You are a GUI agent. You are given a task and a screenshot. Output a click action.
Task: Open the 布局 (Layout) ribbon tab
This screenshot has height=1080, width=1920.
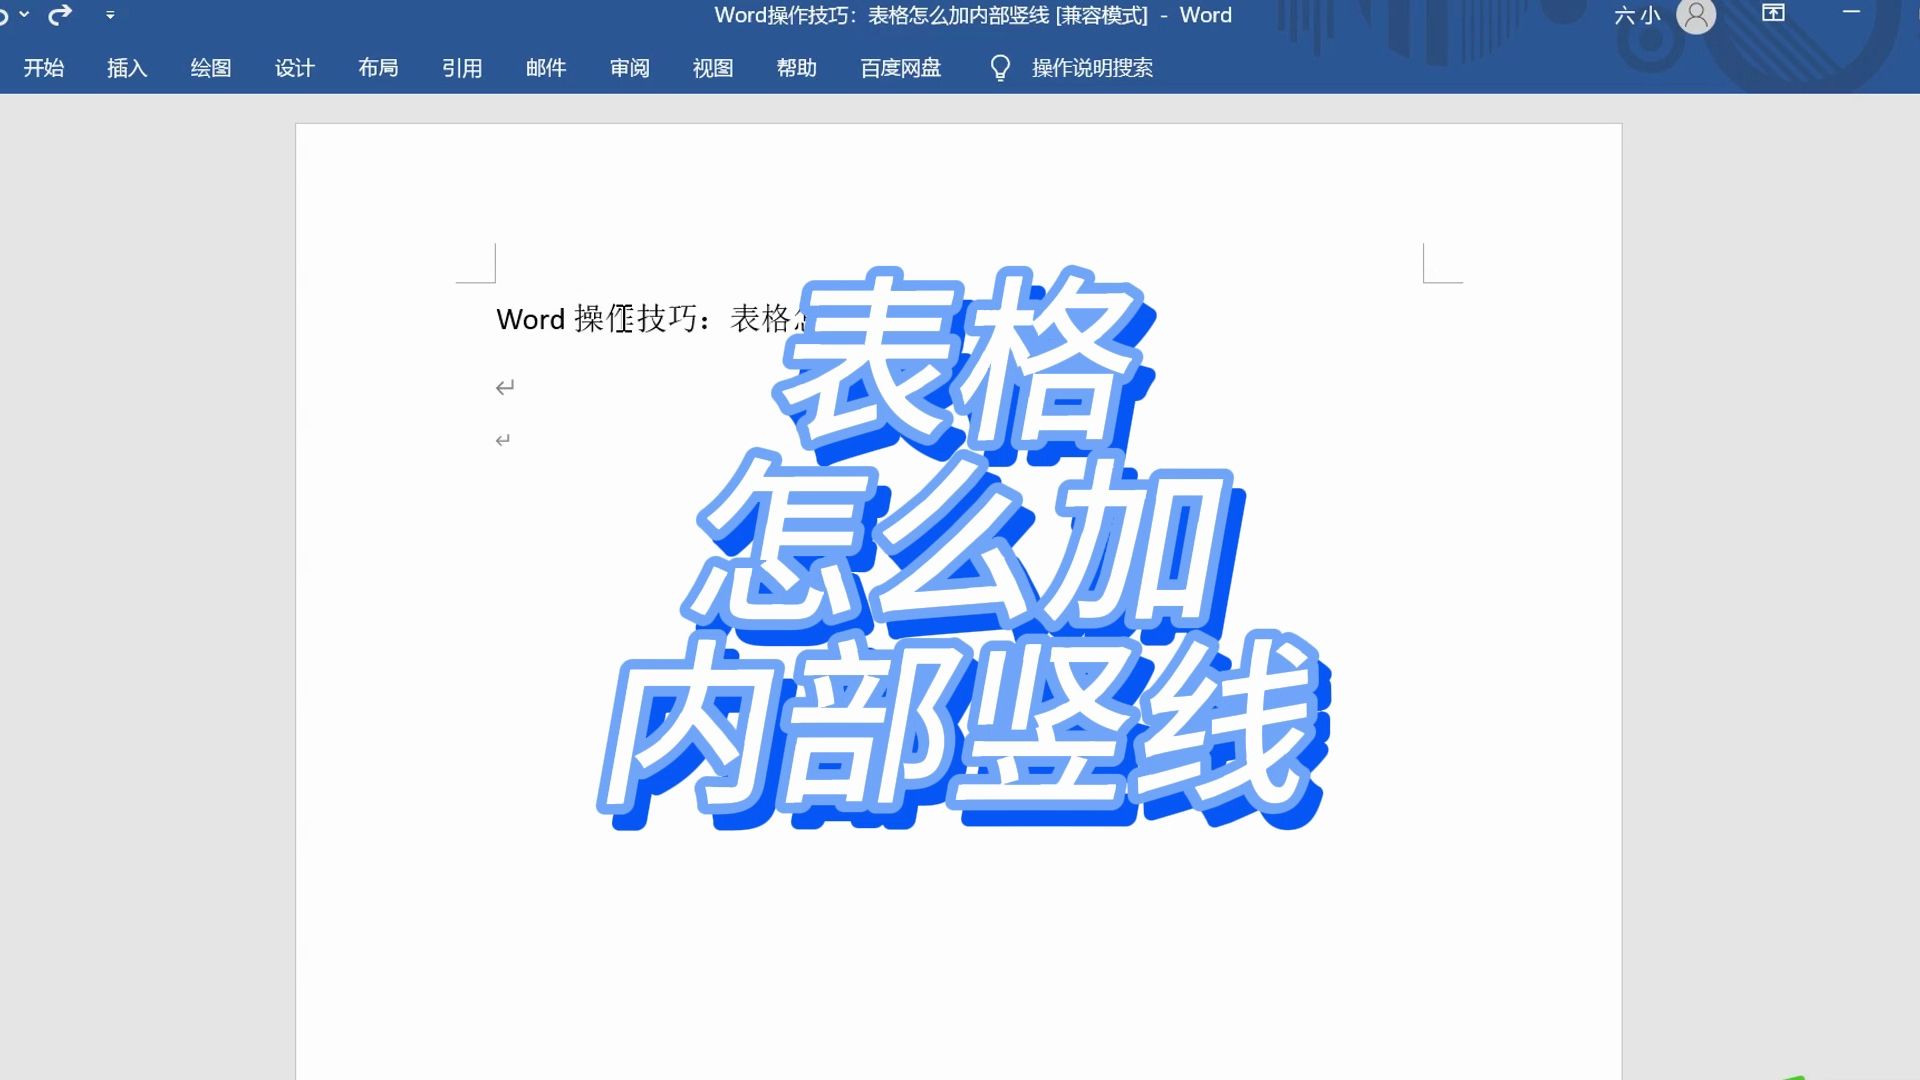377,67
